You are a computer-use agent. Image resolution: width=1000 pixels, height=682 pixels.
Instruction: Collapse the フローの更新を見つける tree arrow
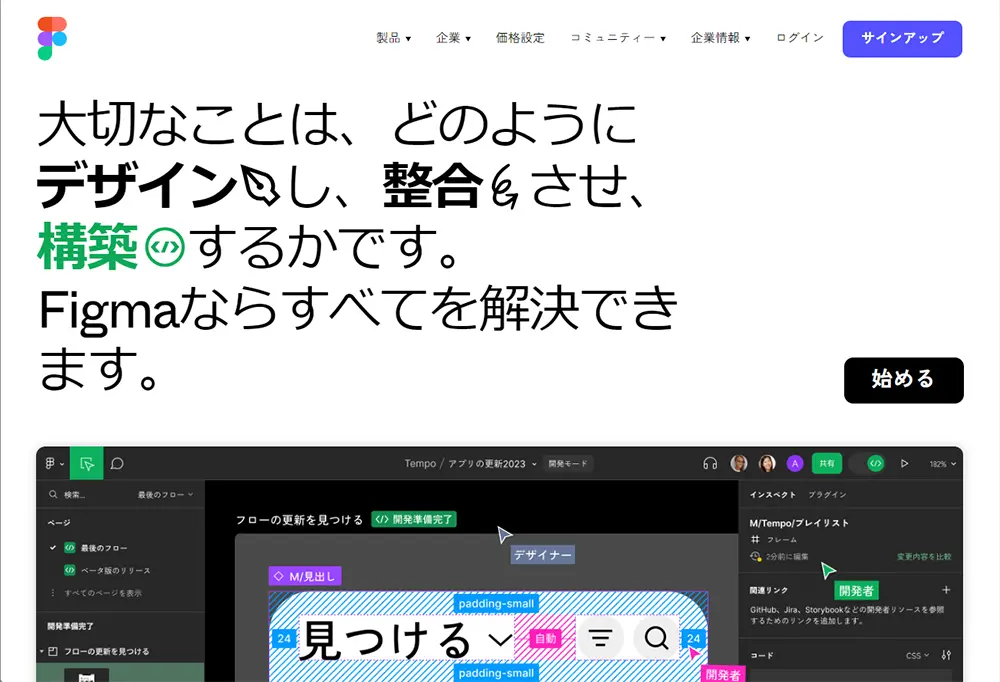[x=42, y=651]
